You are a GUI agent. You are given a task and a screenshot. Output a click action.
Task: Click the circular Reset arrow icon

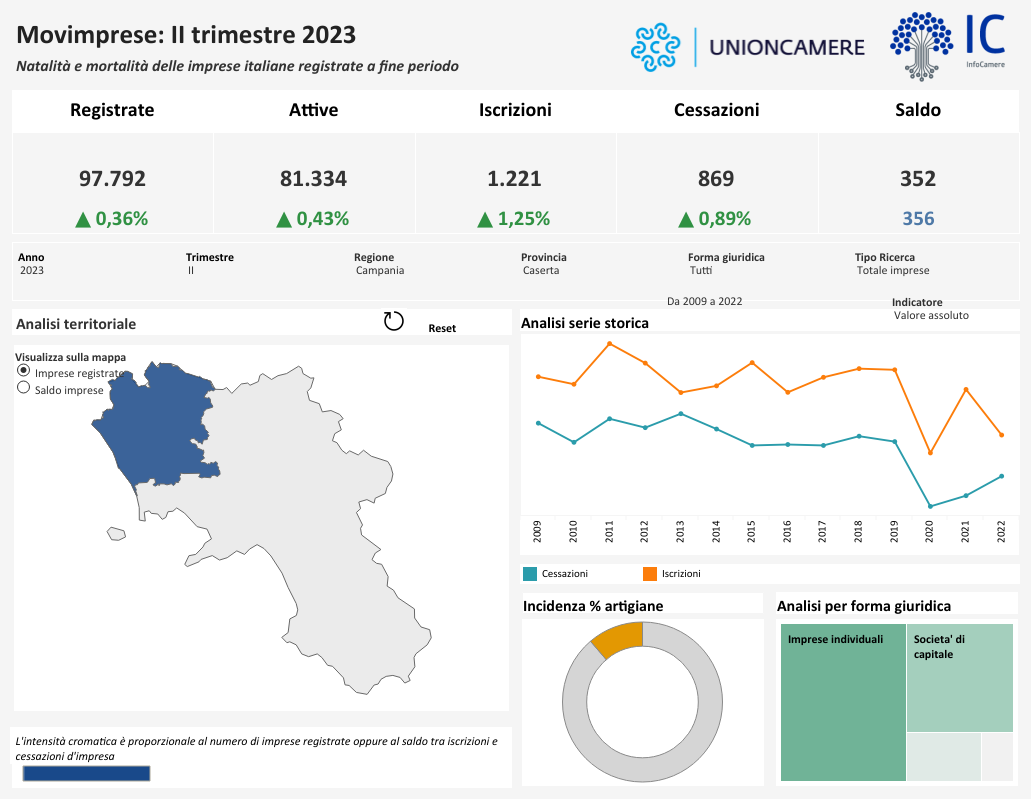click(393, 321)
